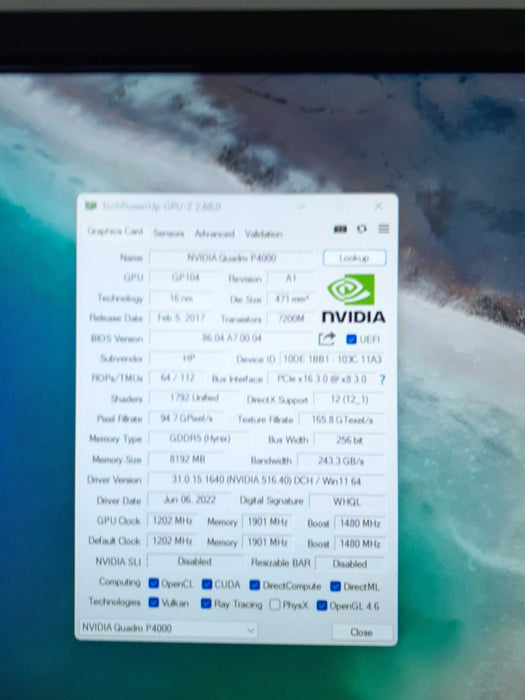Close the GPU-Z window with X
The height and width of the screenshot is (700, 525).
click(x=378, y=206)
